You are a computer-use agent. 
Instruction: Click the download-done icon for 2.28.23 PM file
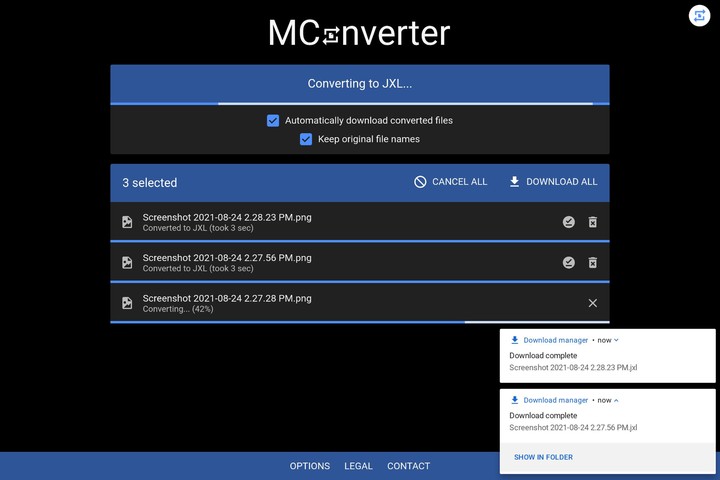click(x=569, y=222)
